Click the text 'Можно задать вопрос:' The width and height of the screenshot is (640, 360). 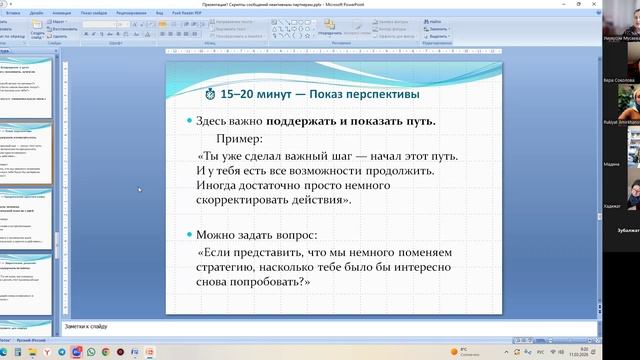click(x=256, y=235)
